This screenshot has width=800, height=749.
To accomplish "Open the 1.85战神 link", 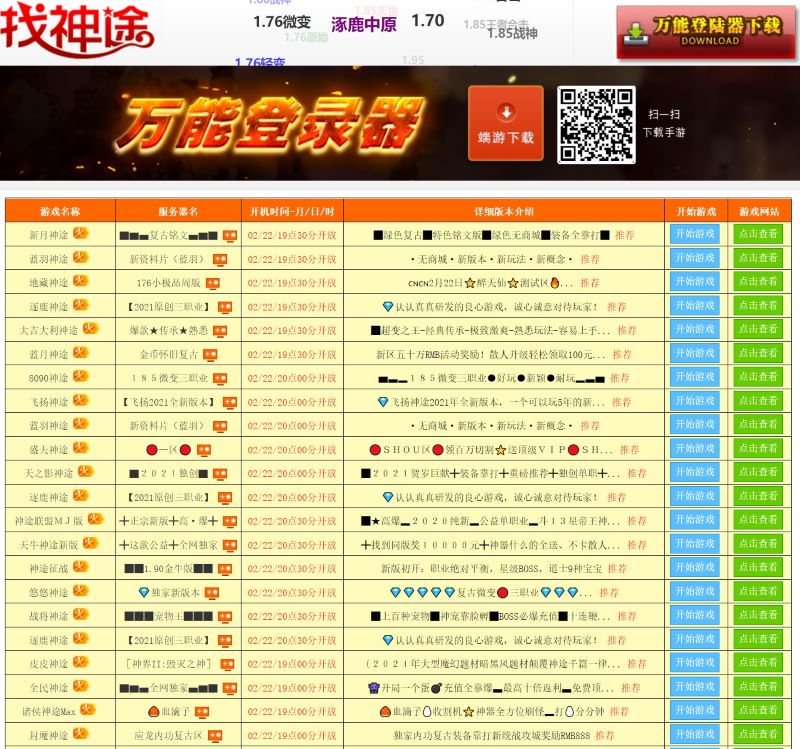I will coord(512,33).
